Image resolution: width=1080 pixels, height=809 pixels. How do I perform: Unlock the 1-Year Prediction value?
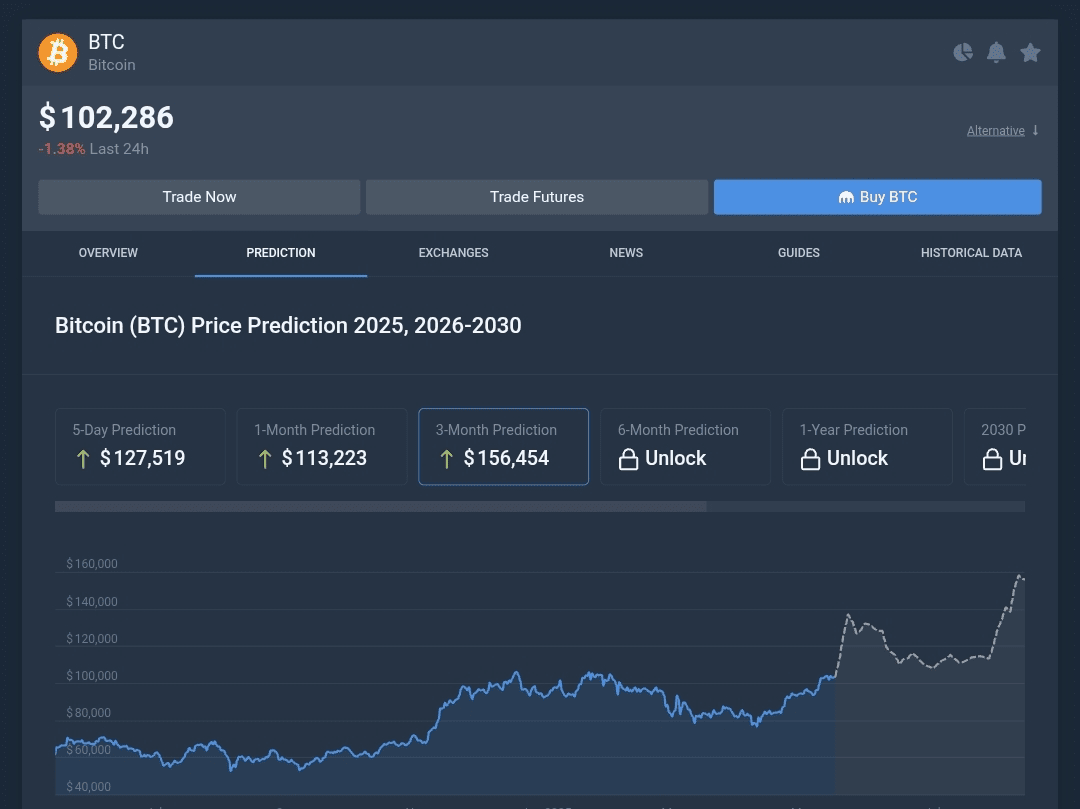pyautogui.click(x=857, y=458)
